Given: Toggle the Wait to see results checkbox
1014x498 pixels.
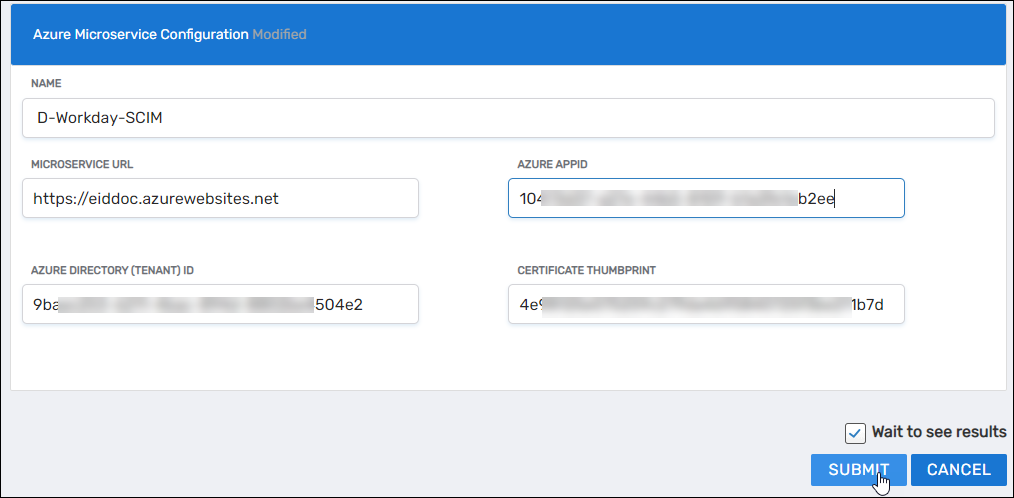Looking at the screenshot, I should (x=855, y=432).
